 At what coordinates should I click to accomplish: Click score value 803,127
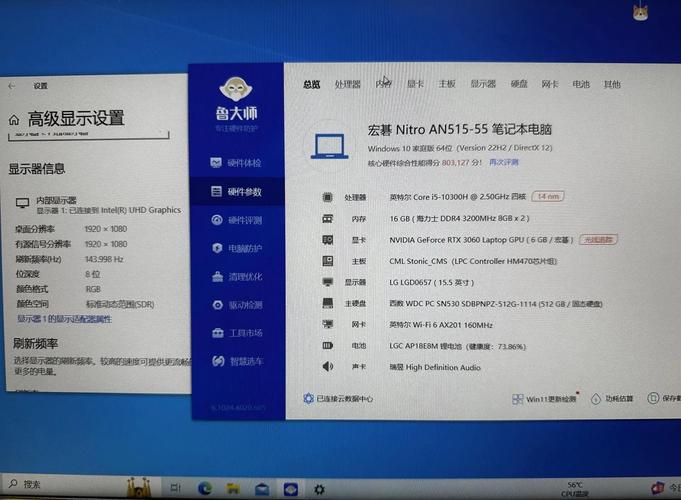click(x=456, y=162)
